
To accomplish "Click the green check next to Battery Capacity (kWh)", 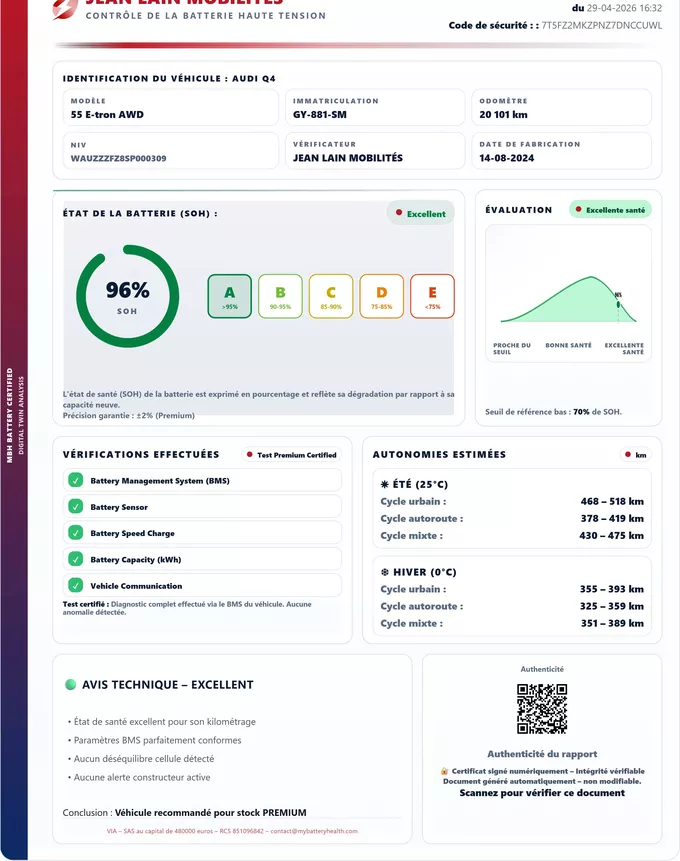I will click(76, 559).
